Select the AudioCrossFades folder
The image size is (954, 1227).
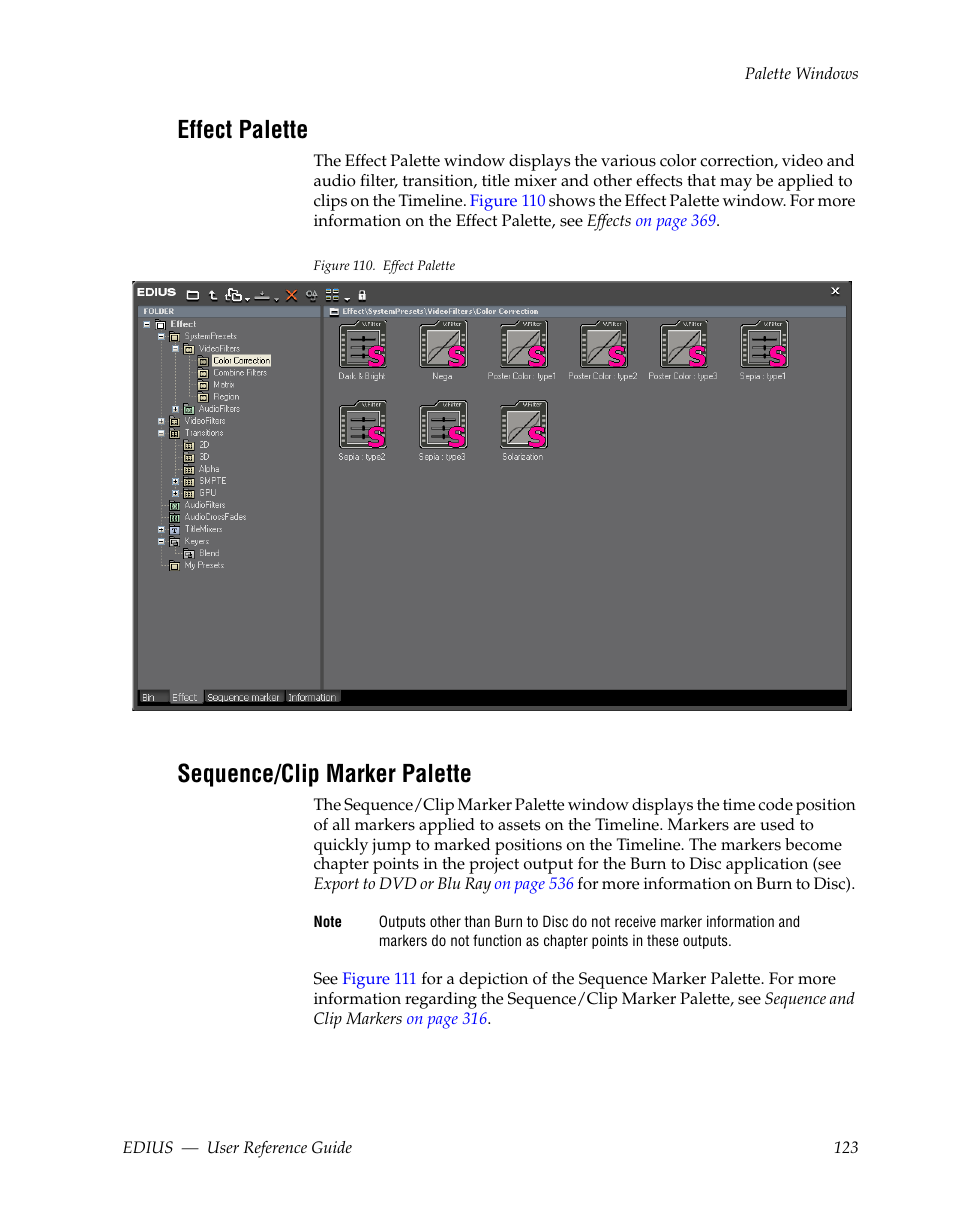(x=215, y=517)
